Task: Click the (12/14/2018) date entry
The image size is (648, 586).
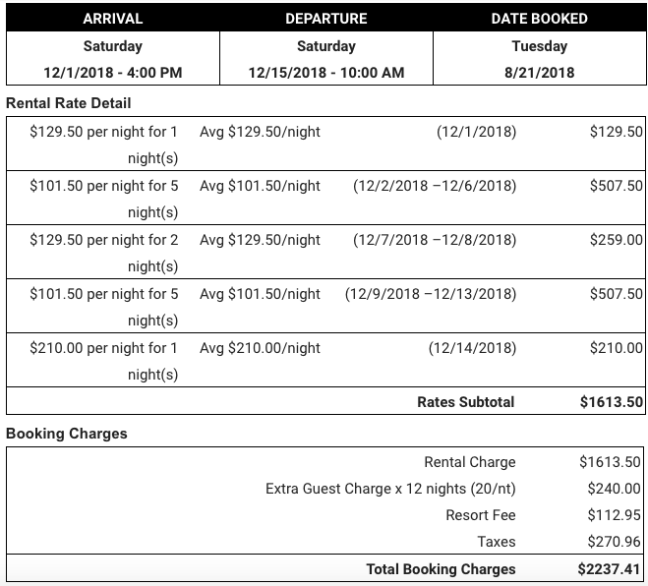Action: (x=472, y=348)
